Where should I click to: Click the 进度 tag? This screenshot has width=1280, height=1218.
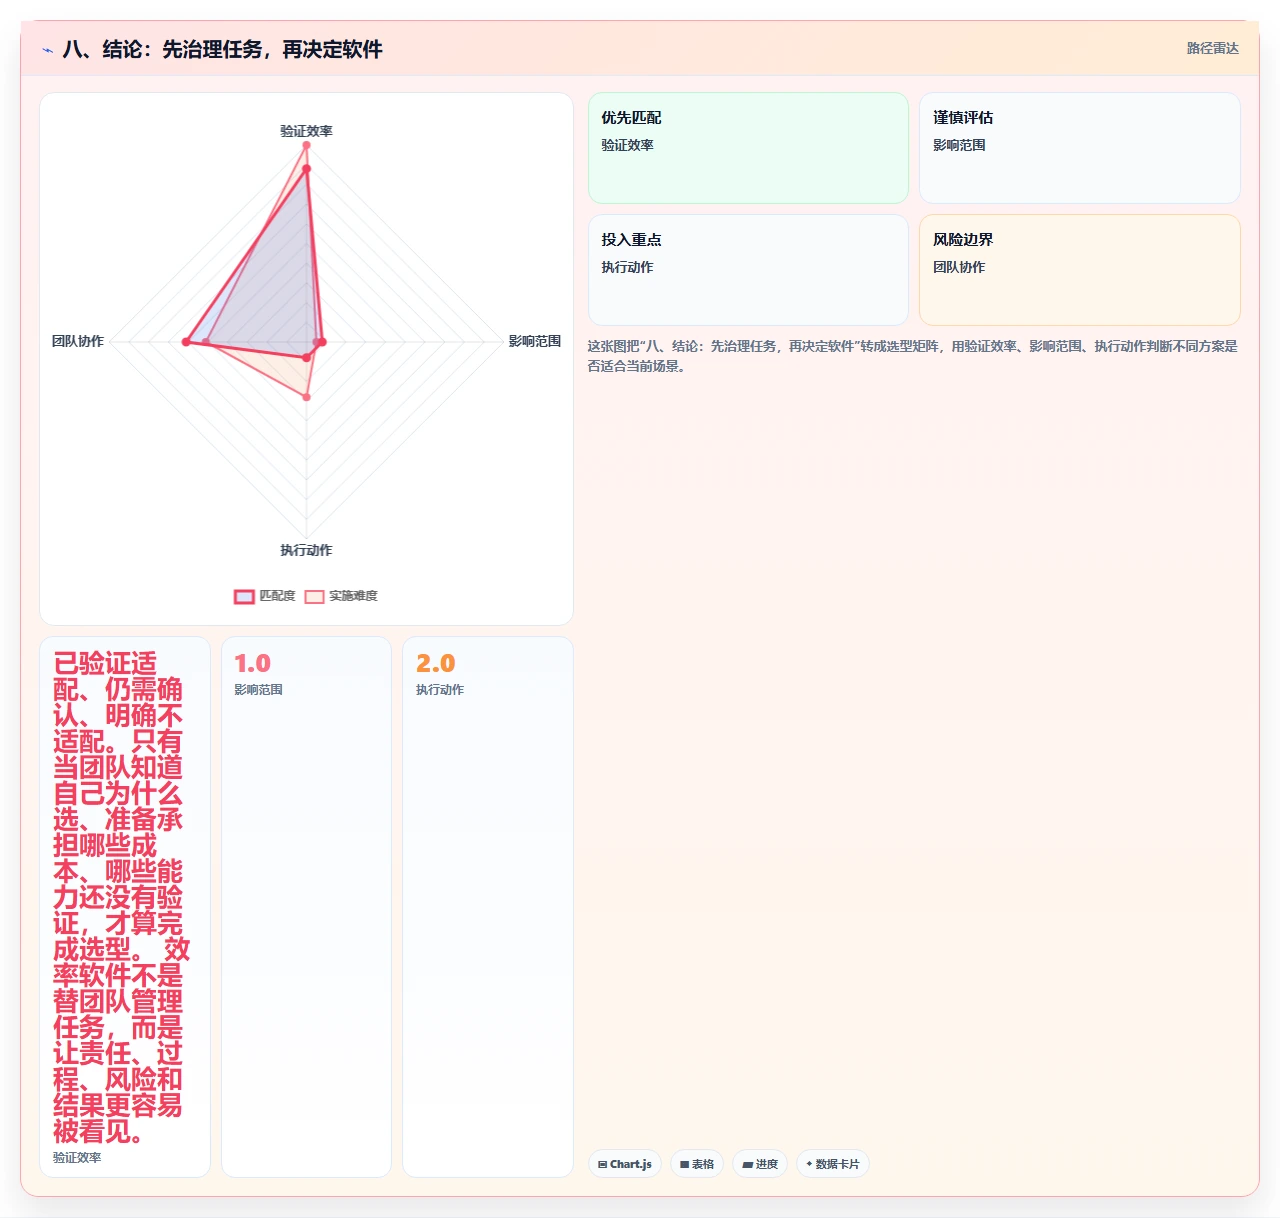point(760,1164)
